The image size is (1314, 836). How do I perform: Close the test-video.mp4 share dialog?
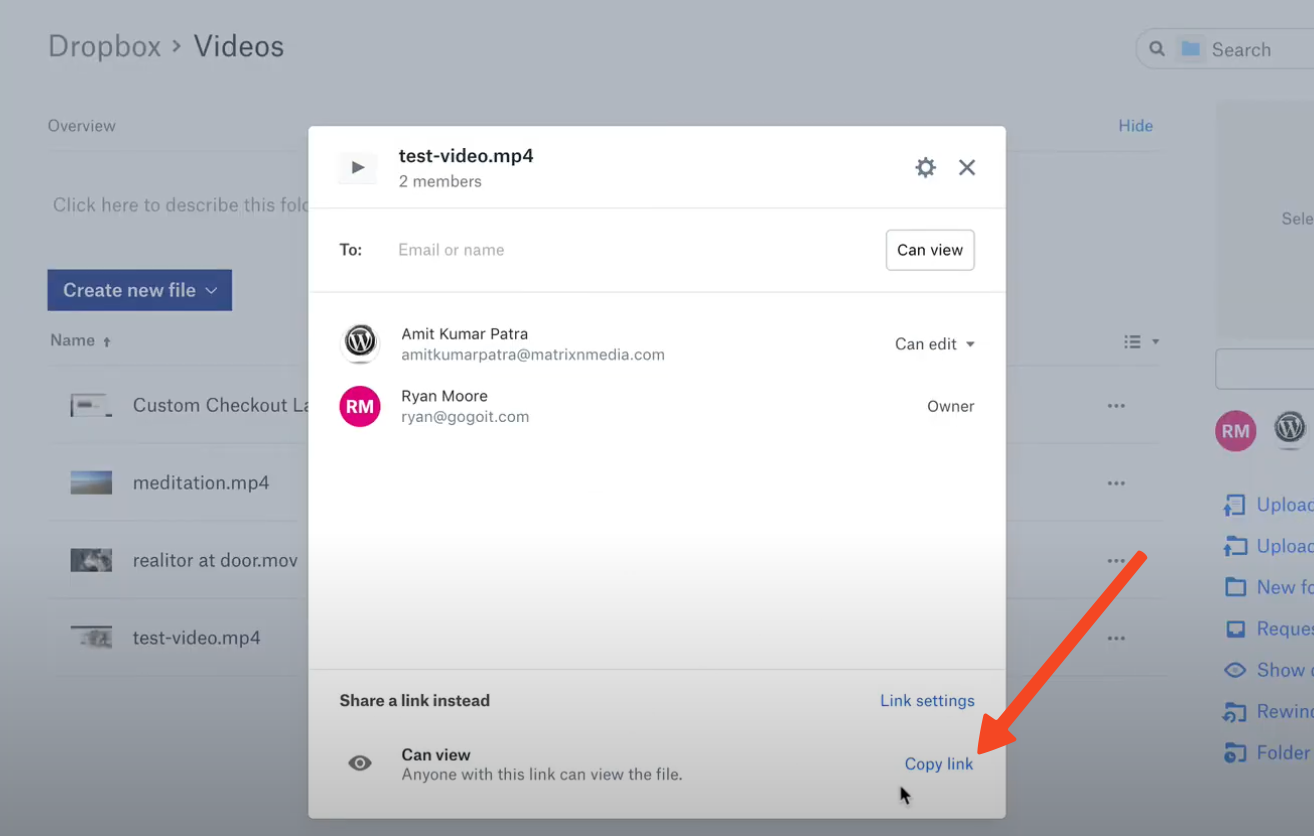[x=967, y=167]
